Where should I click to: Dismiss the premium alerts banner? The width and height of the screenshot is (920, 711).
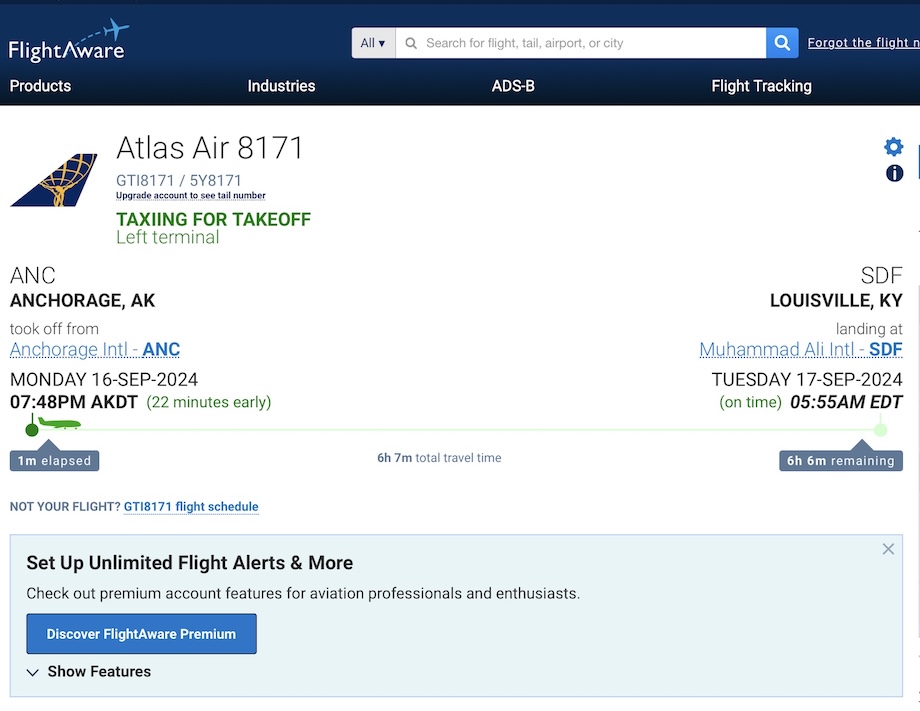coord(888,549)
